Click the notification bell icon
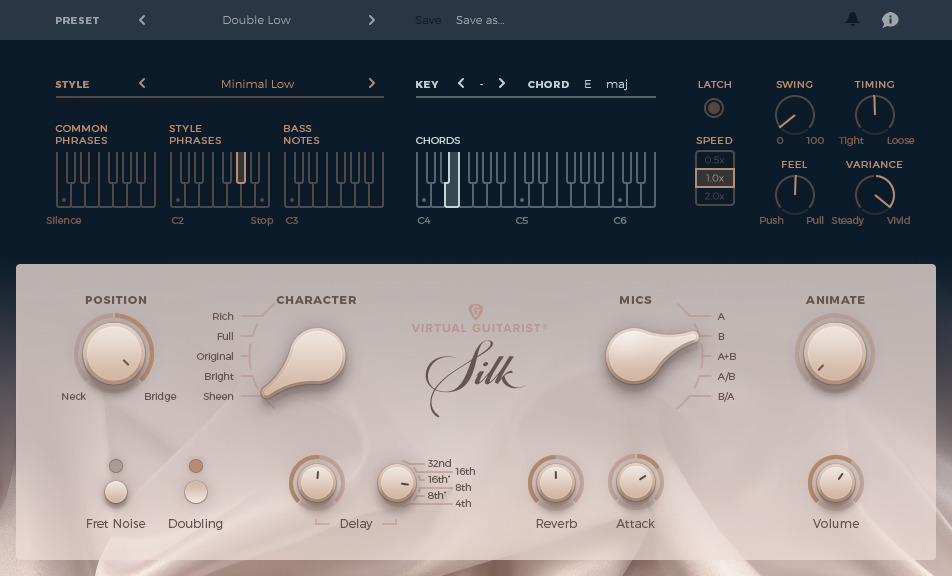Image resolution: width=952 pixels, height=576 pixels. click(853, 19)
